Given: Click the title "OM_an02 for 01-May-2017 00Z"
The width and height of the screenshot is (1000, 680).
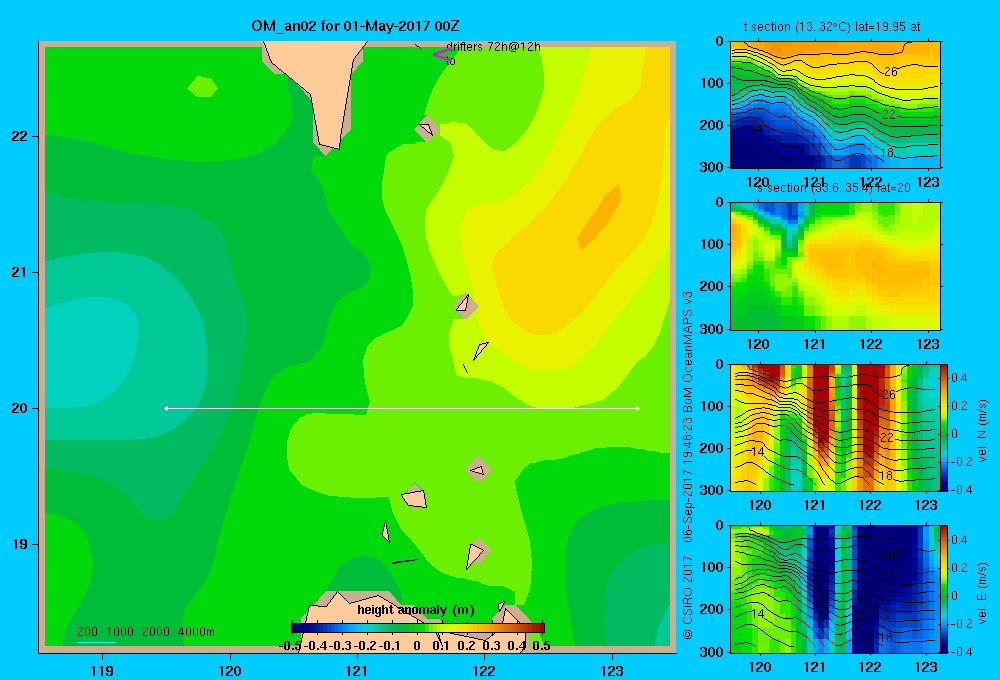Looking at the screenshot, I should [355, 26].
